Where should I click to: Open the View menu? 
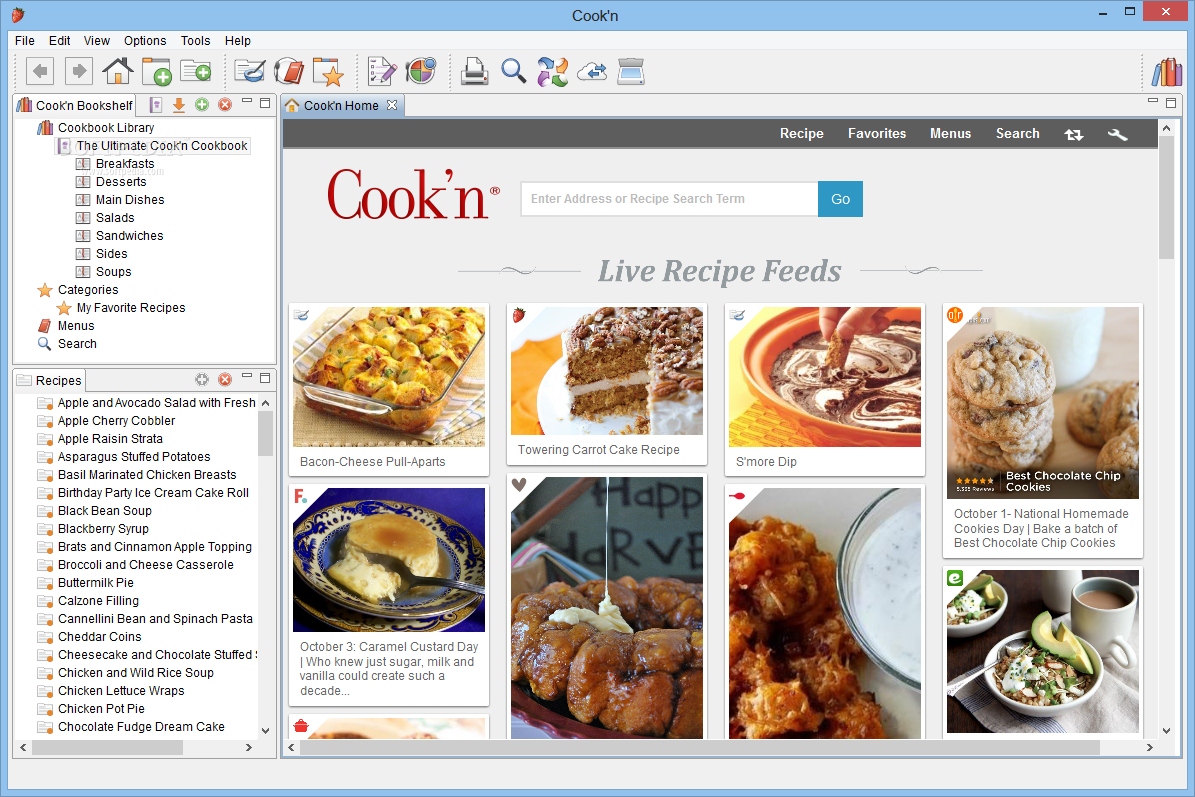(x=97, y=40)
